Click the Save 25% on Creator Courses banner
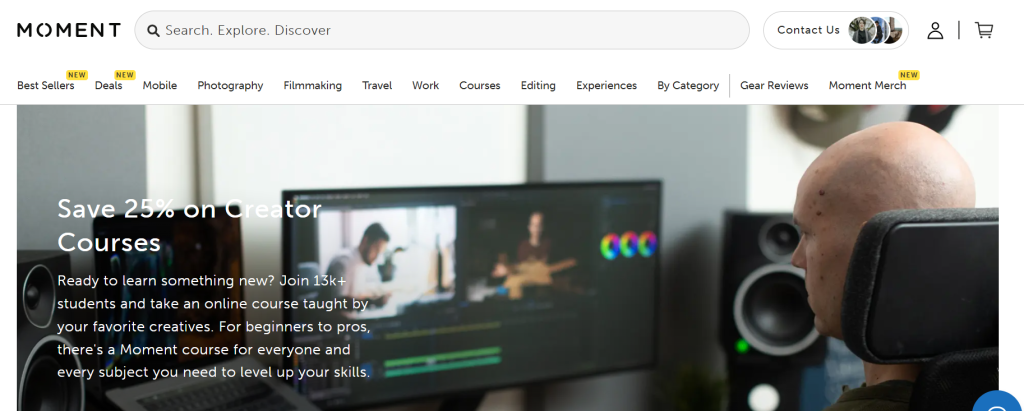This screenshot has height=411, width=1024. (x=189, y=225)
